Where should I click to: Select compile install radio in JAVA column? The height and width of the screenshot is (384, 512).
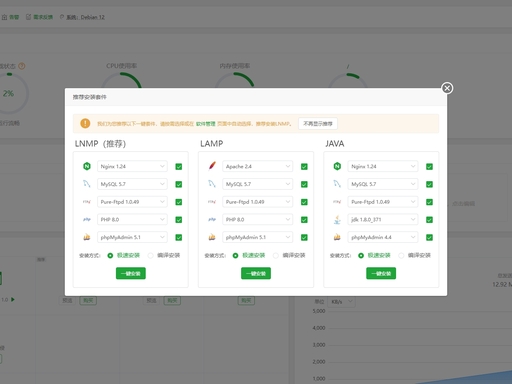(x=401, y=255)
